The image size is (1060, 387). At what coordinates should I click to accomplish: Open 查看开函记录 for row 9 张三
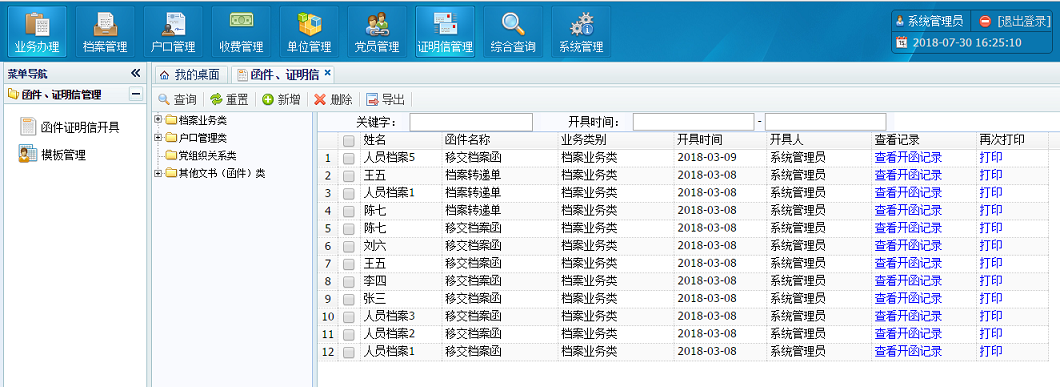(908, 298)
